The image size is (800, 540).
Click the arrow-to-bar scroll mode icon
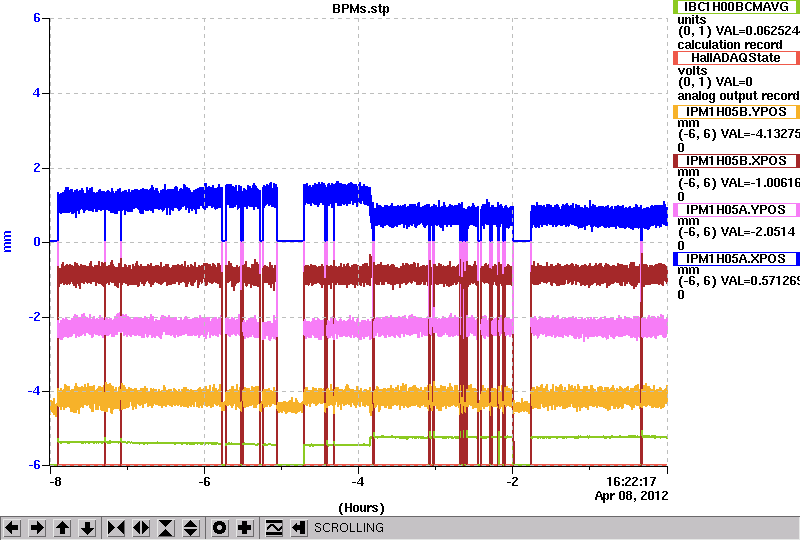[299, 528]
